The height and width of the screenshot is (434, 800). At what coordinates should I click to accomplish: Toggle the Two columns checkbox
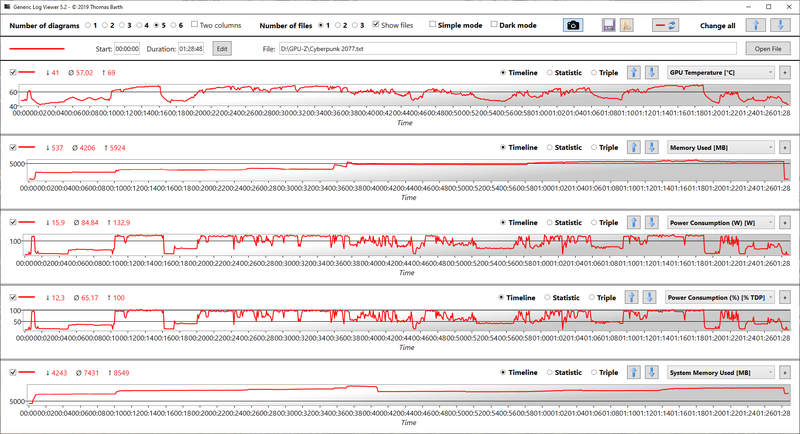pos(194,24)
